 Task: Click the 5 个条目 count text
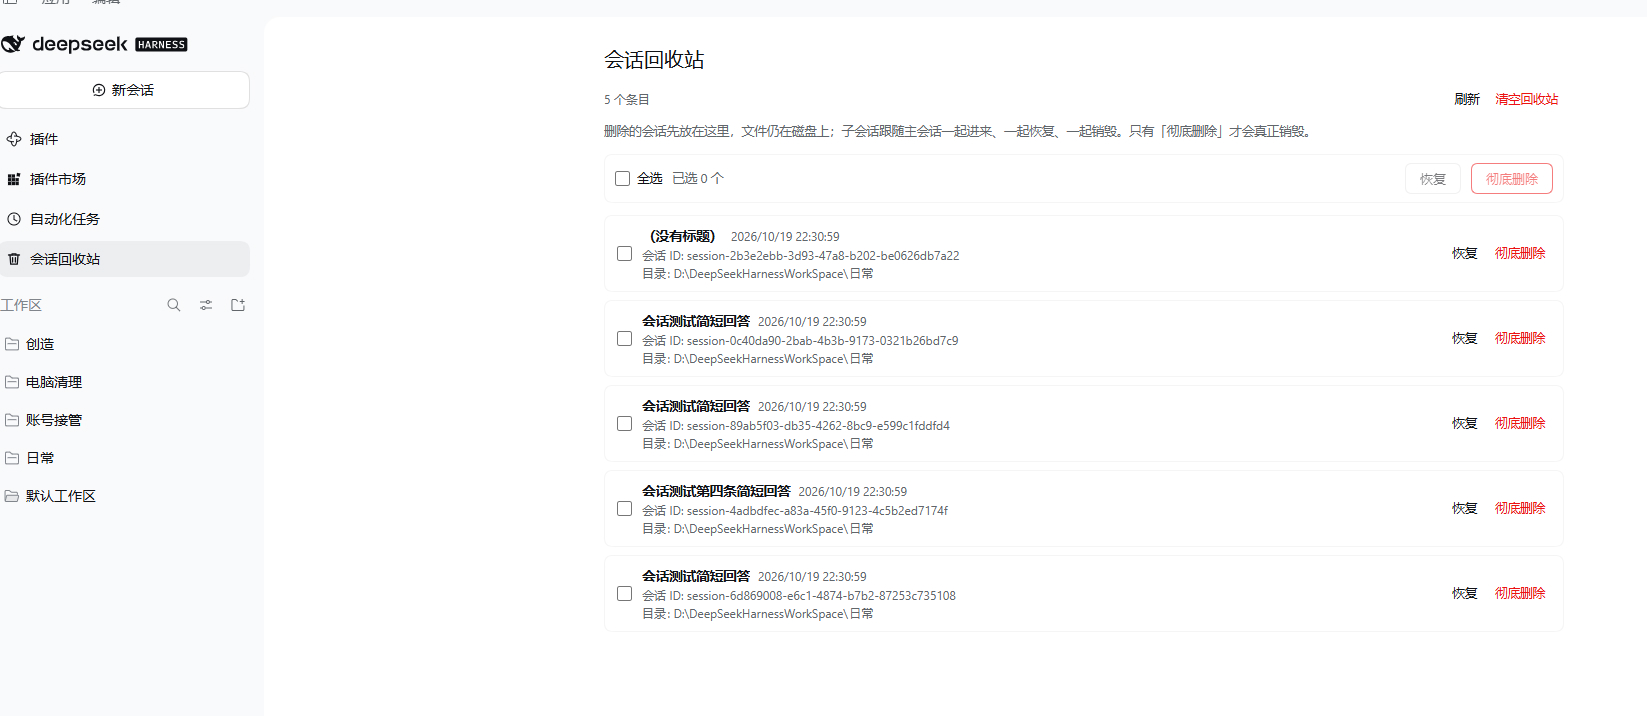coord(627,100)
